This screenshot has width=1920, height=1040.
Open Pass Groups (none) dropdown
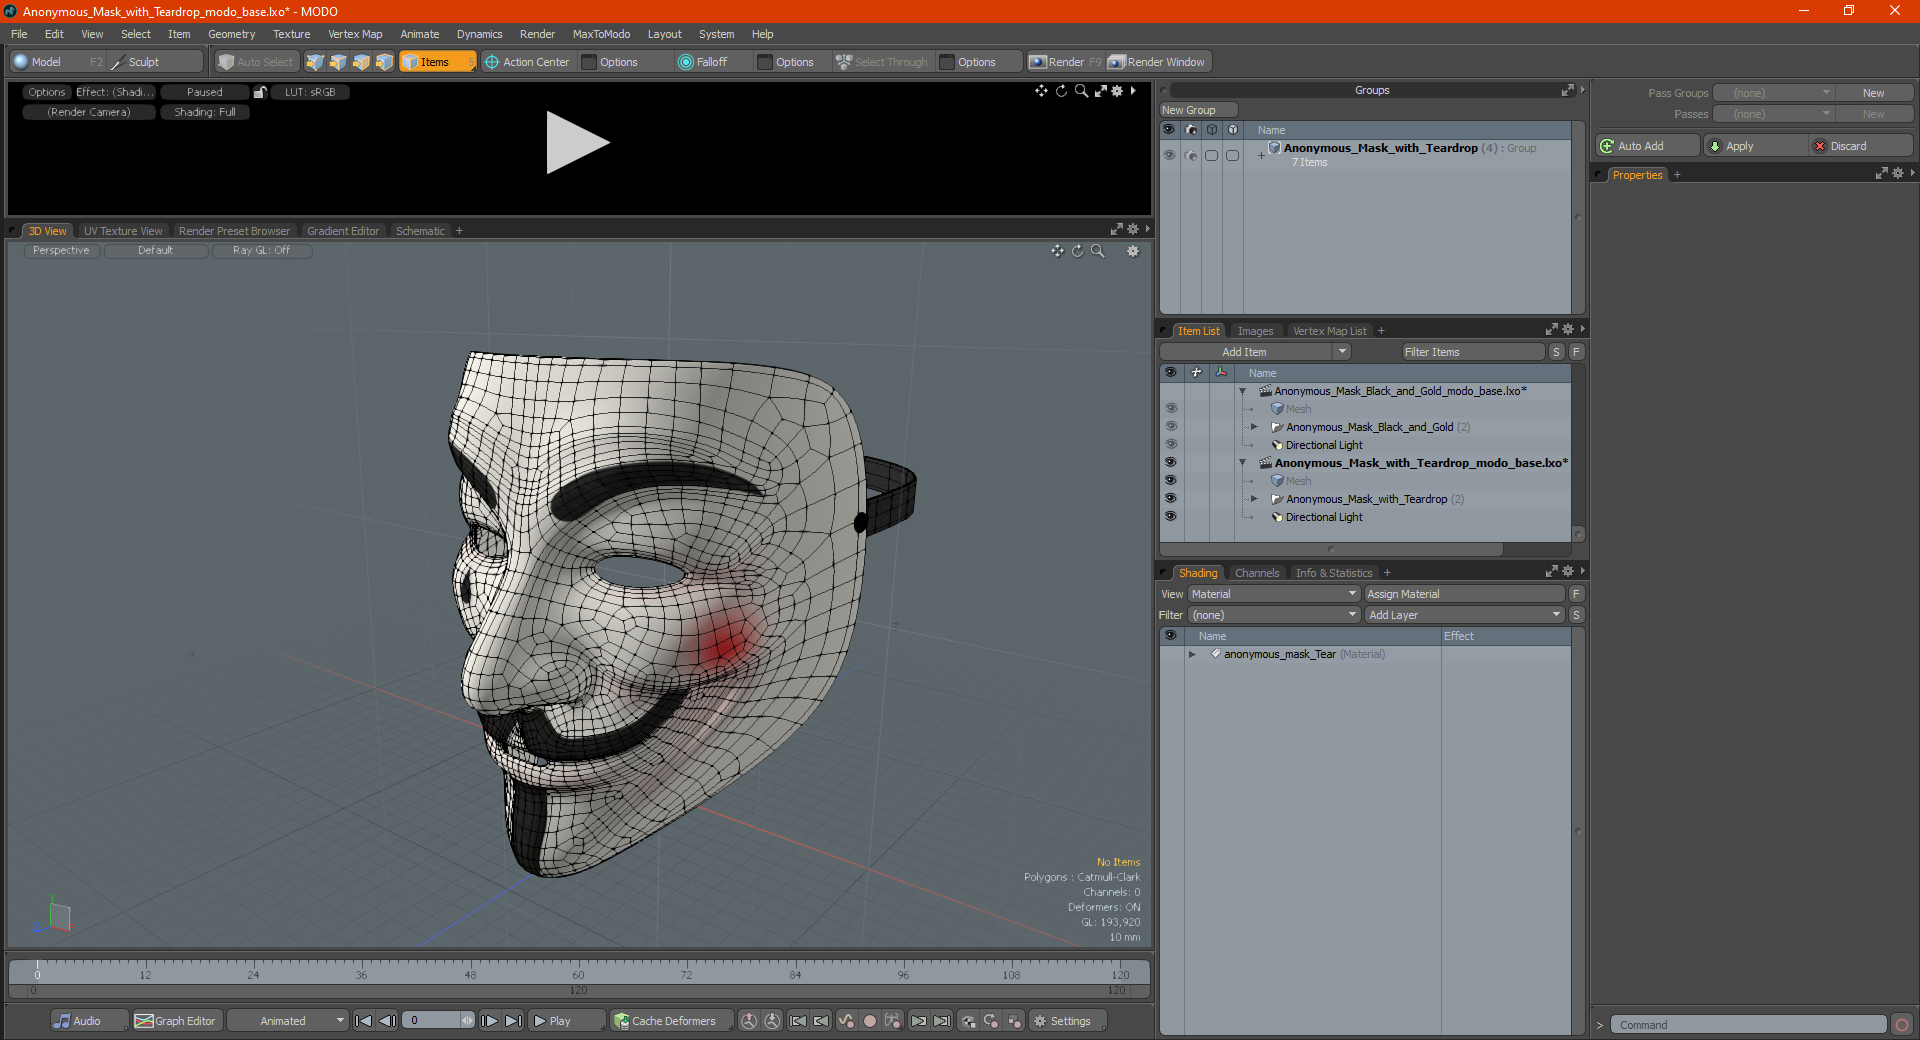point(1773,93)
